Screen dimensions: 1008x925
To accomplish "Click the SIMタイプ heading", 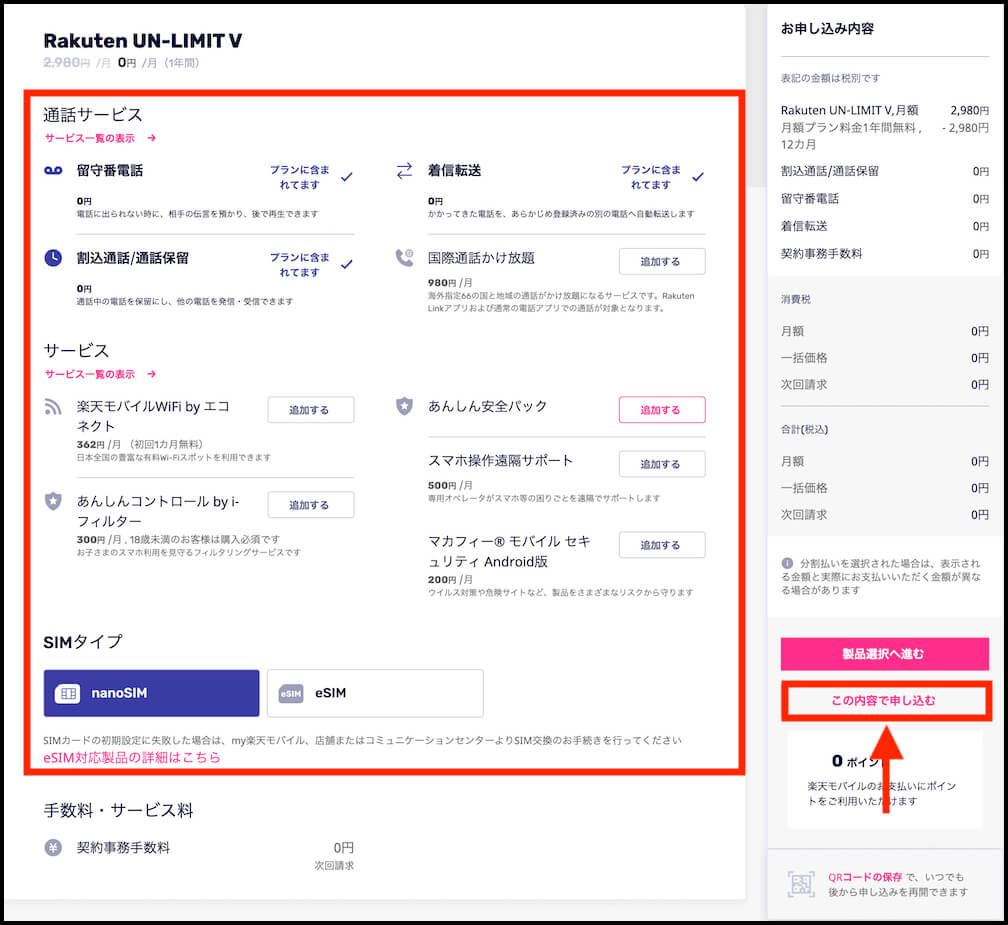I will [x=82, y=642].
